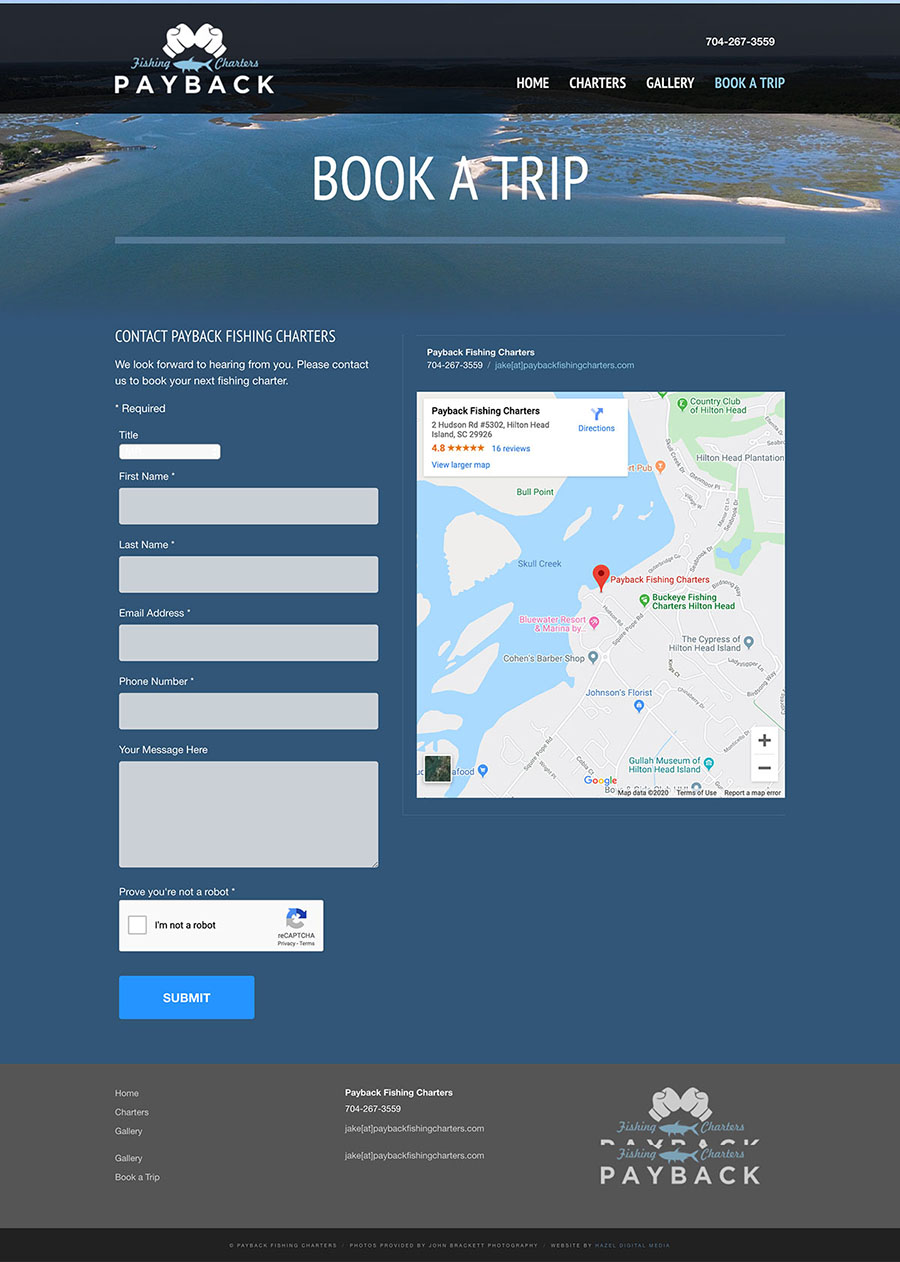The height and width of the screenshot is (1262, 900).
Task: Focus the Phone Number input field
Action: (x=248, y=711)
